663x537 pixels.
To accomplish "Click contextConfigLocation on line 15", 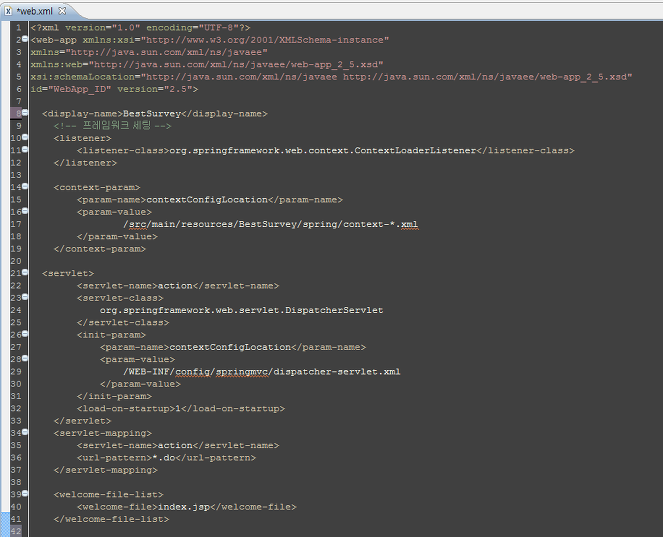I will coord(207,200).
